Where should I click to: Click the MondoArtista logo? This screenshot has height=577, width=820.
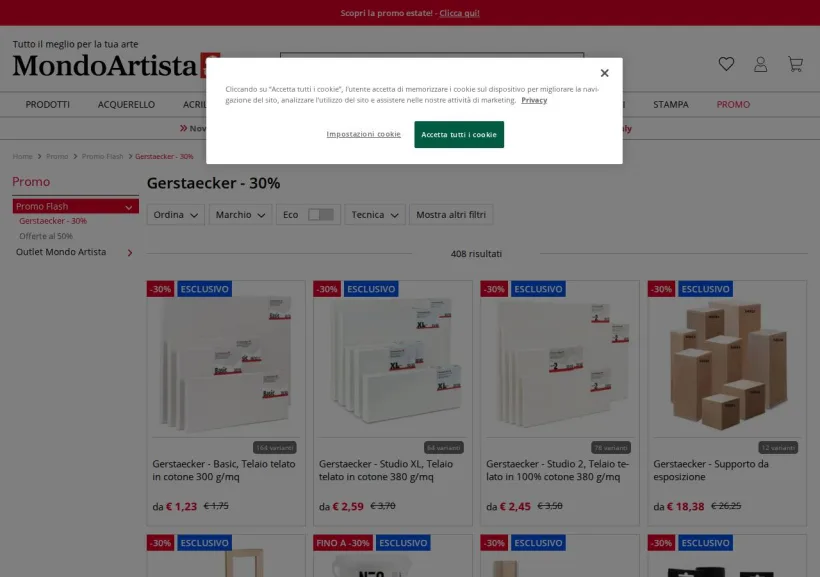116,65
